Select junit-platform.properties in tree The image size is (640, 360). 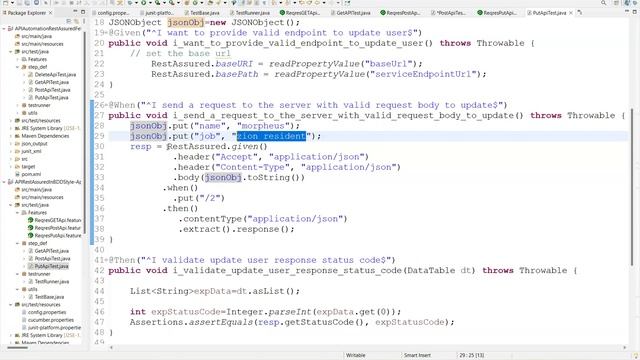pos(54,327)
